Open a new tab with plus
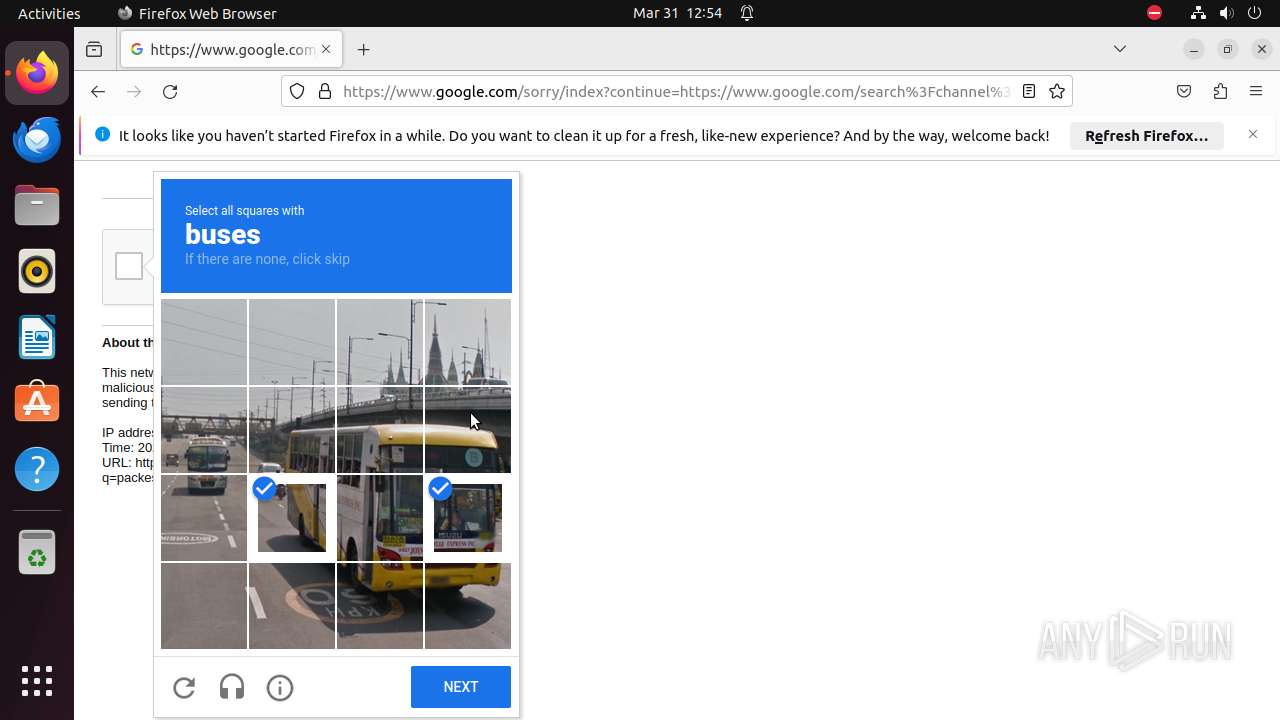 [363, 49]
